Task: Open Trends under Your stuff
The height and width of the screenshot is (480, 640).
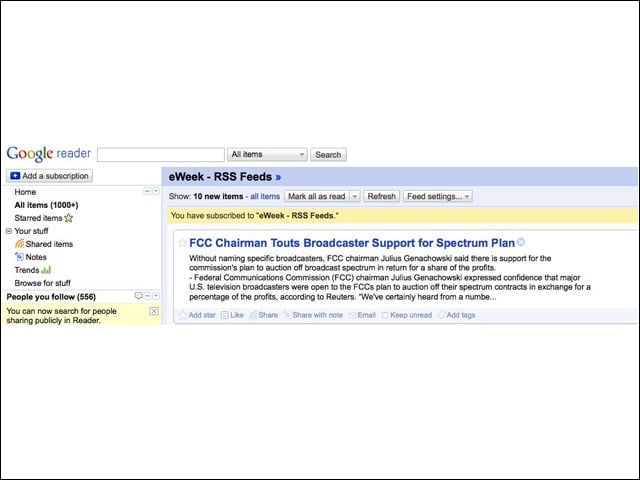Action: point(27,270)
